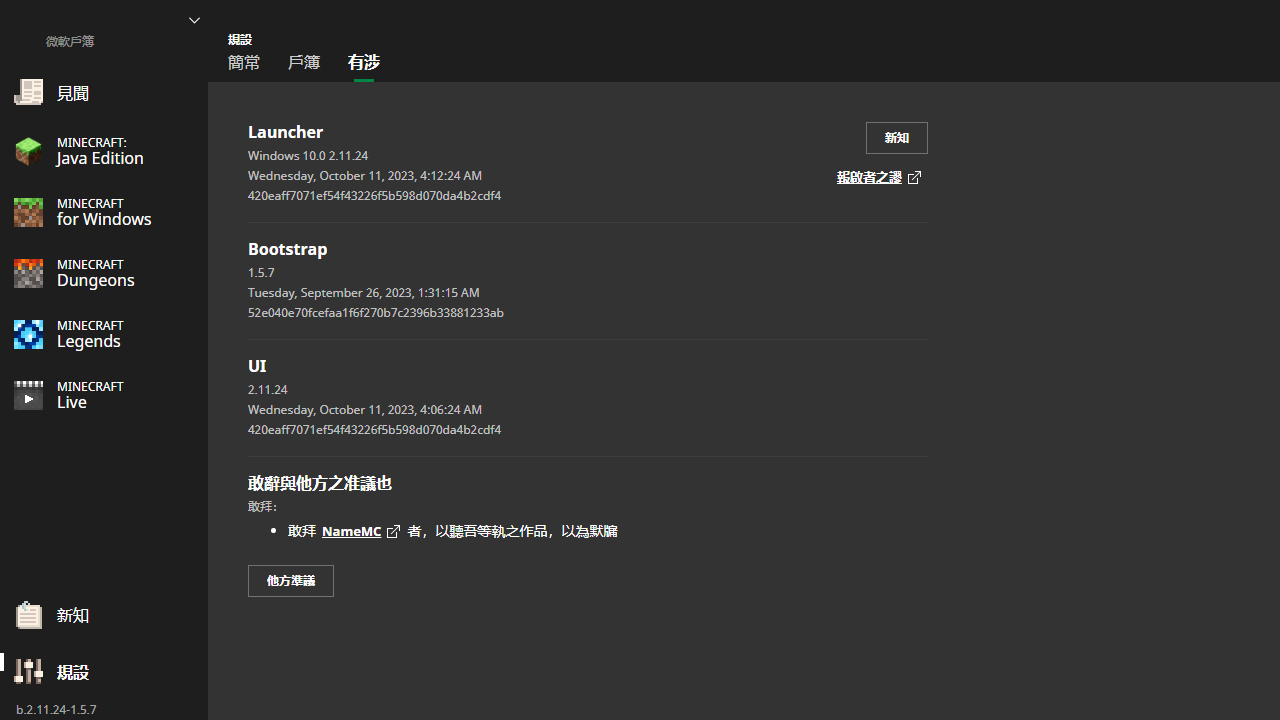Click Launcher version 'Windows 10.0 2.11.24'
This screenshot has width=1280, height=720.
(308, 156)
